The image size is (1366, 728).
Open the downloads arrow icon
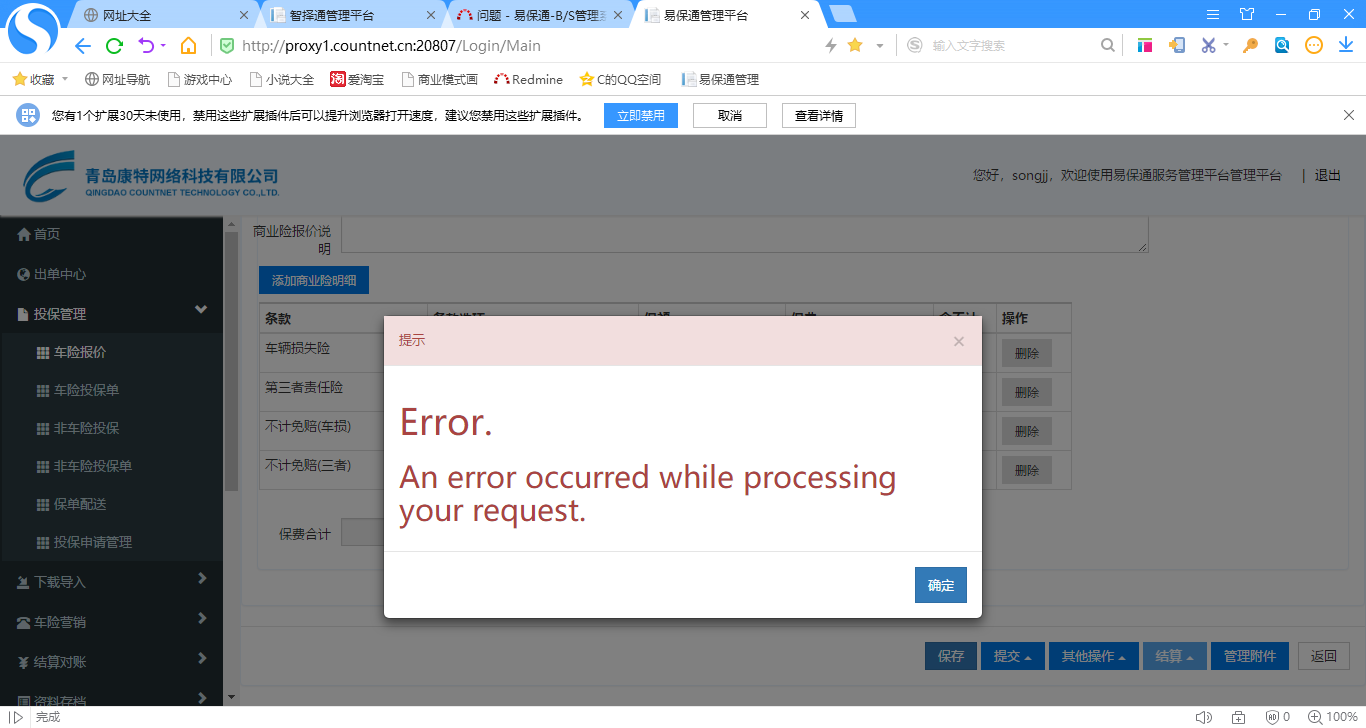point(1346,45)
